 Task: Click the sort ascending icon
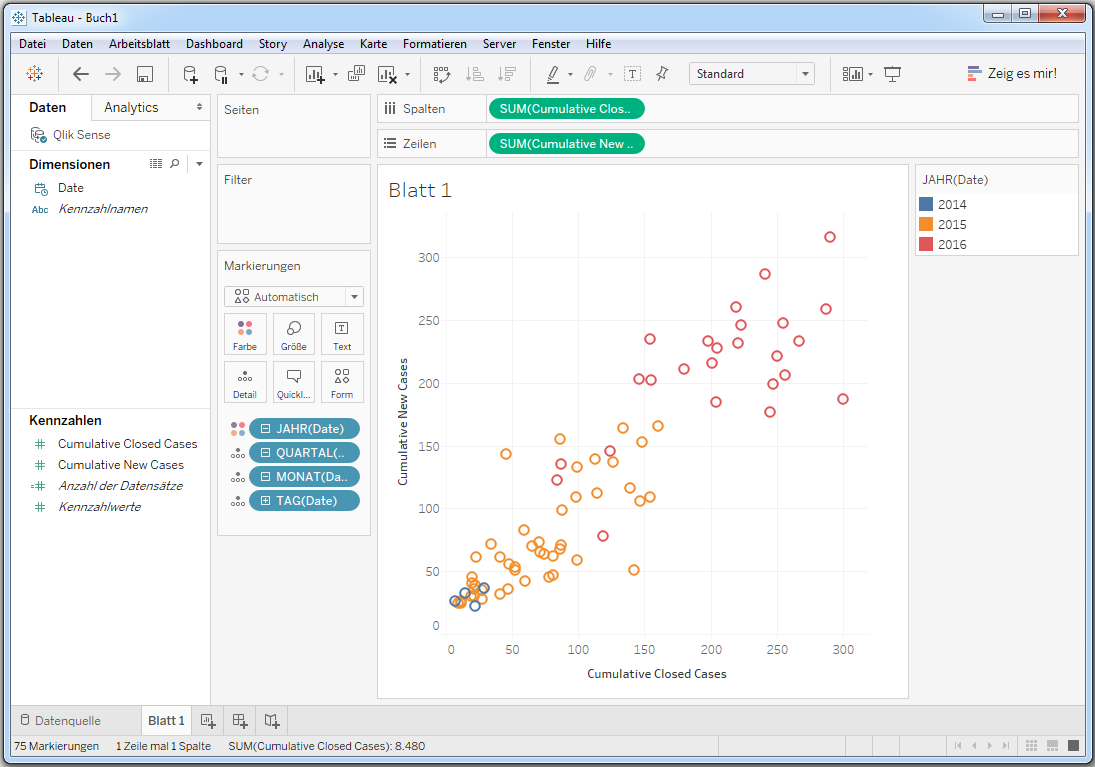coord(475,74)
